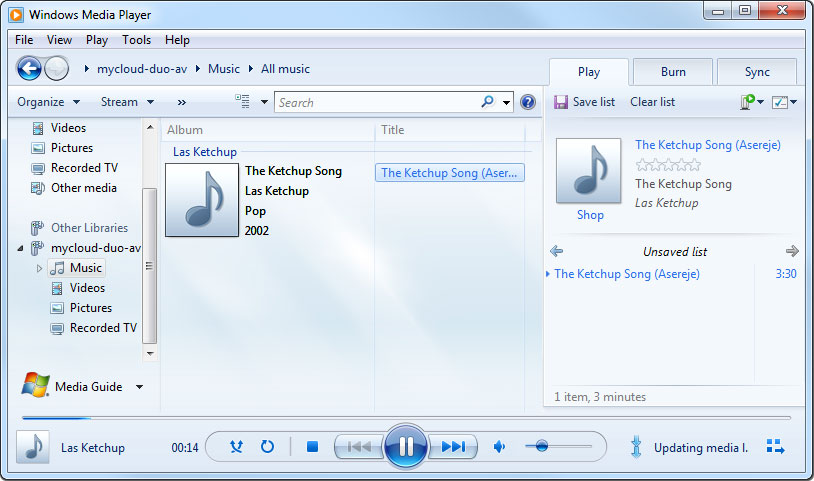The height and width of the screenshot is (481, 814).
Task: Switch to Now Playing view
Action: 775,446
